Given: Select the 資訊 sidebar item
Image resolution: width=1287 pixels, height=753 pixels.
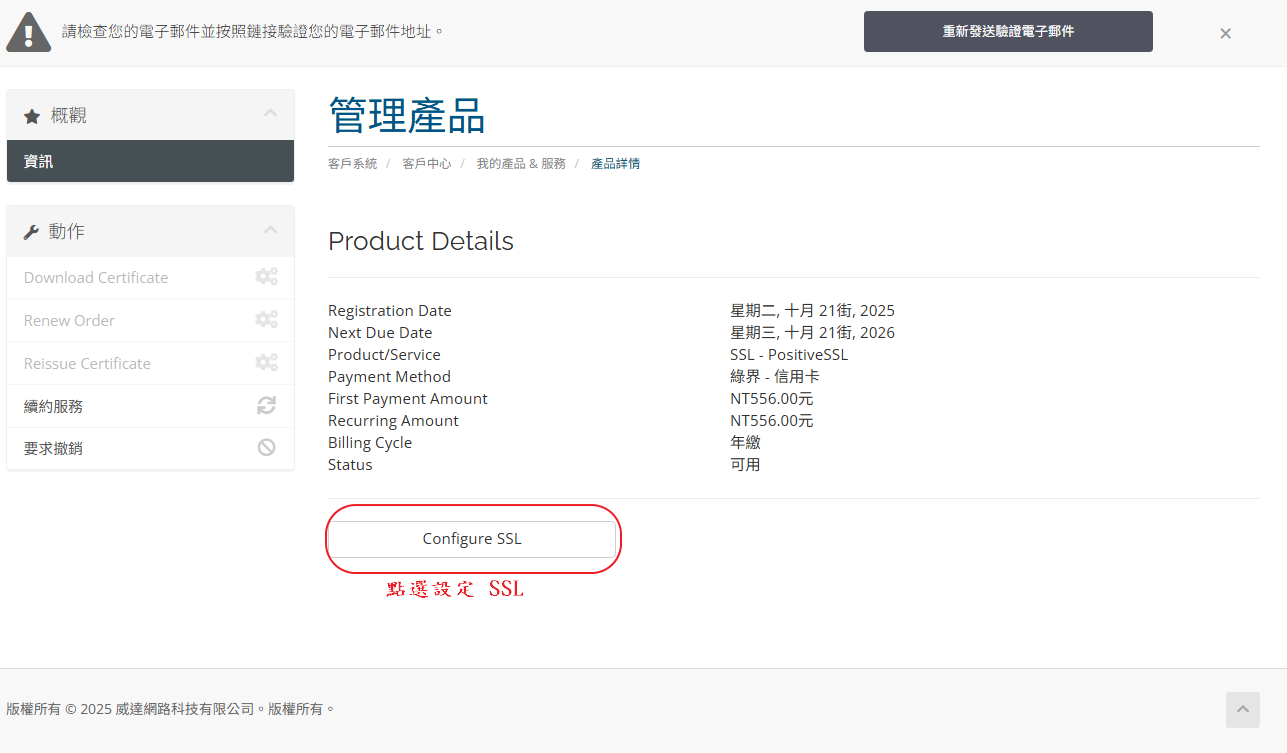Looking at the screenshot, I should 39,161.
